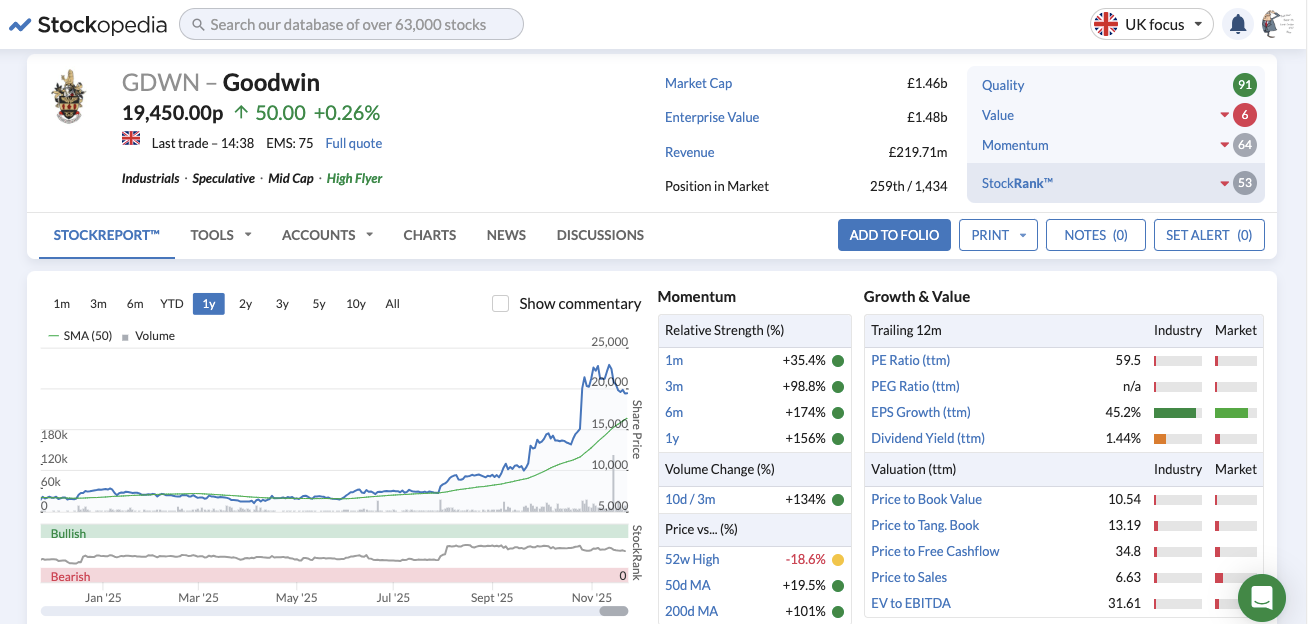Viewport: 1308px width, 624px height.
Task: Open the PRINT dropdown
Action: [x=998, y=235]
